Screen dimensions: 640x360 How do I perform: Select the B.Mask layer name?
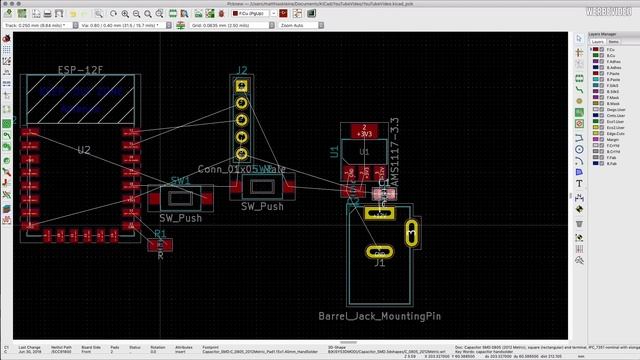point(613,104)
